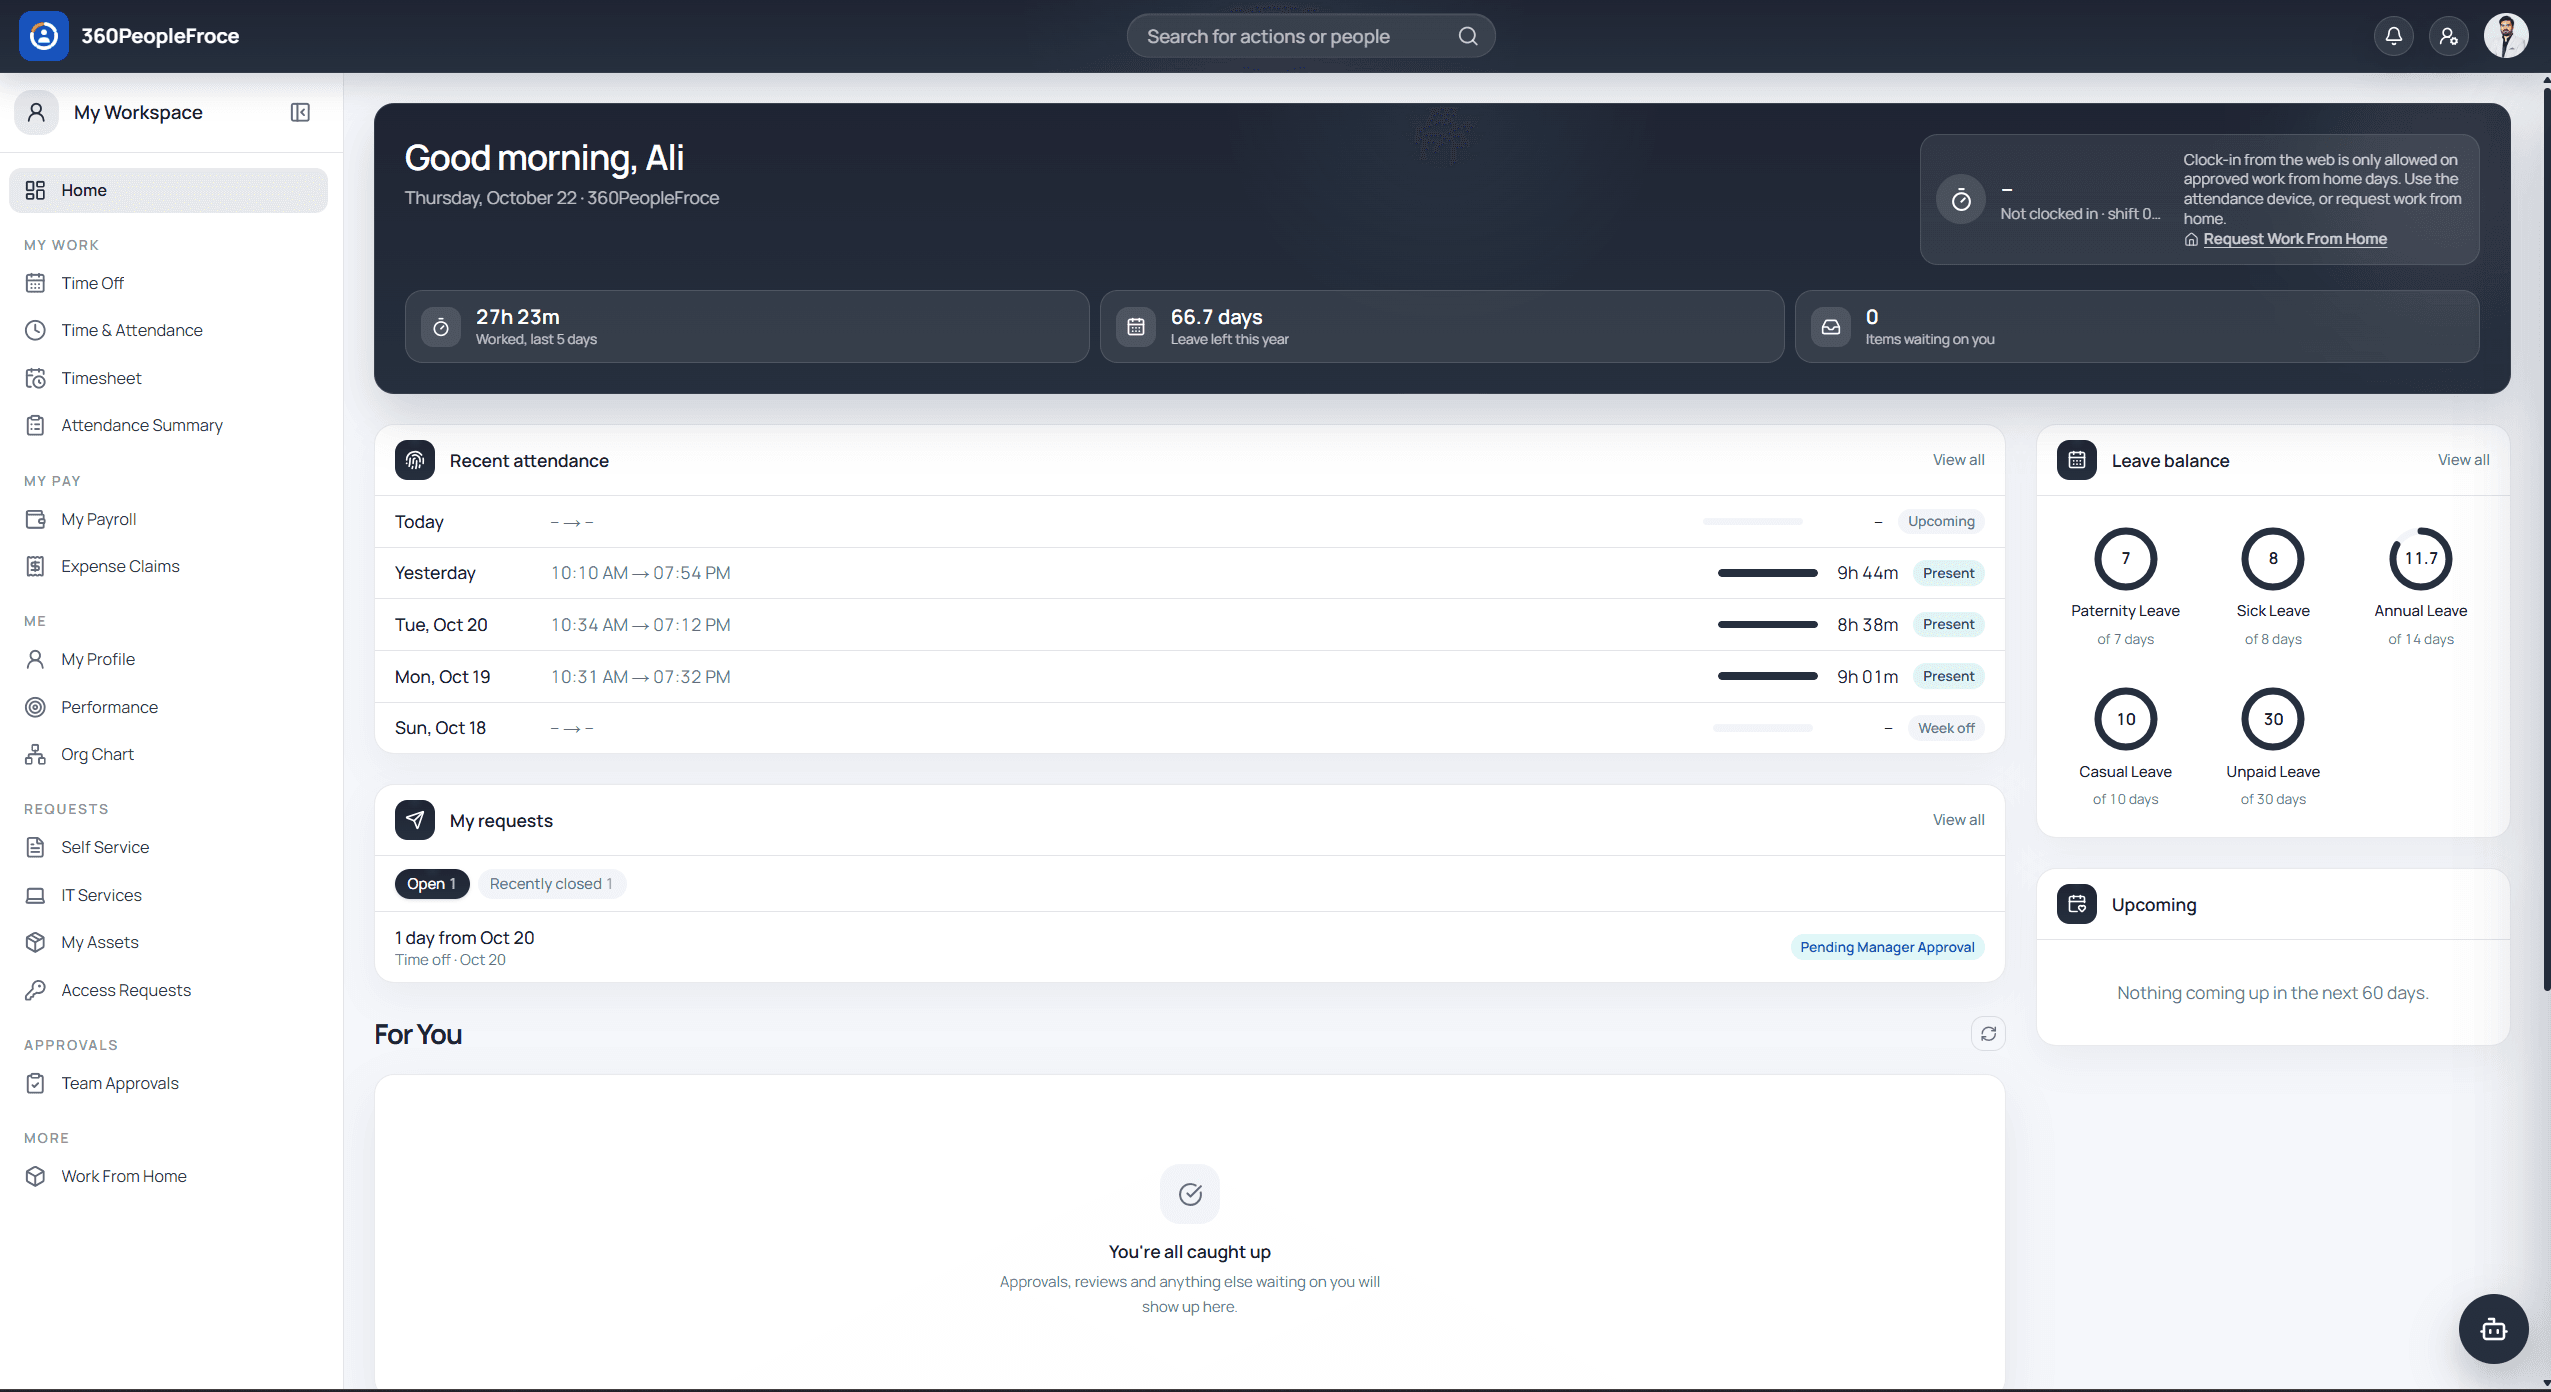Click the Upcoming calendar icon
This screenshot has height=1392, width=2551.
2077,904
